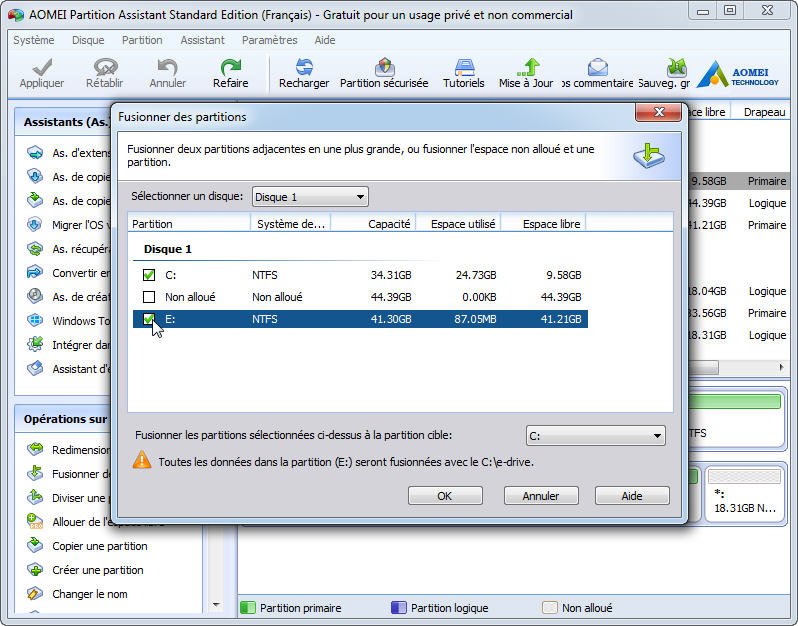Open the Partition sécurisée shield icon
The image size is (798, 626).
[x=384, y=67]
